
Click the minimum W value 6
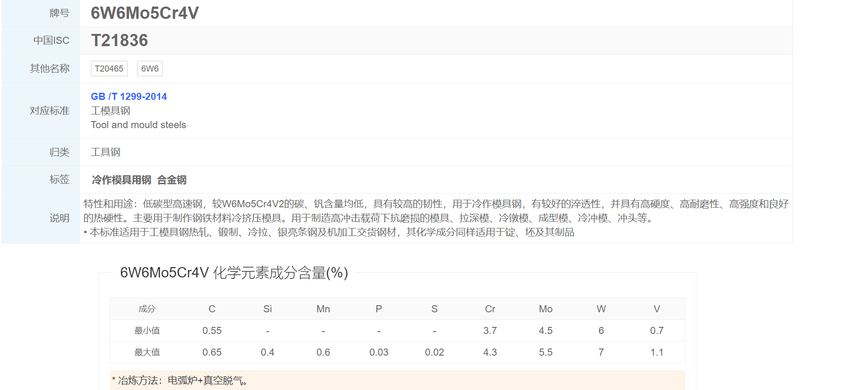click(x=601, y=330)
